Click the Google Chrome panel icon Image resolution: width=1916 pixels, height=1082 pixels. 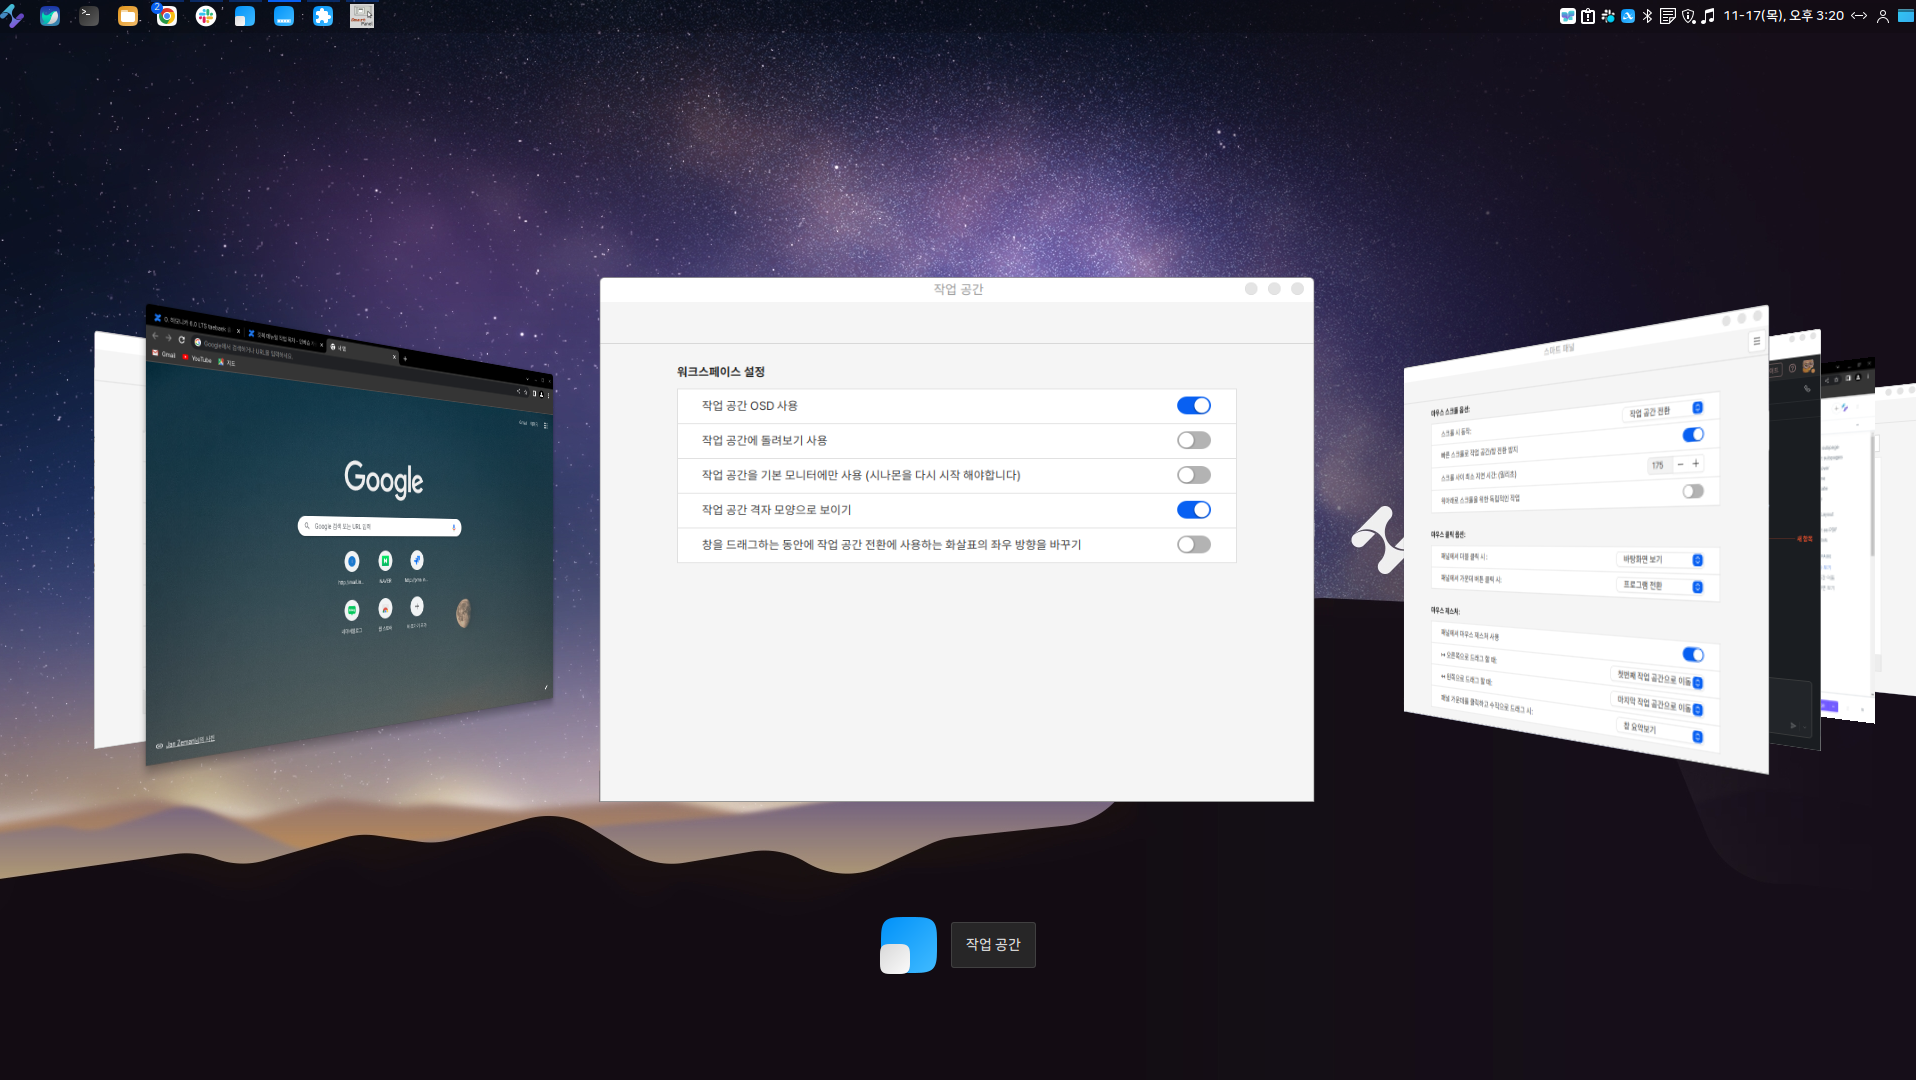point(167,16)
